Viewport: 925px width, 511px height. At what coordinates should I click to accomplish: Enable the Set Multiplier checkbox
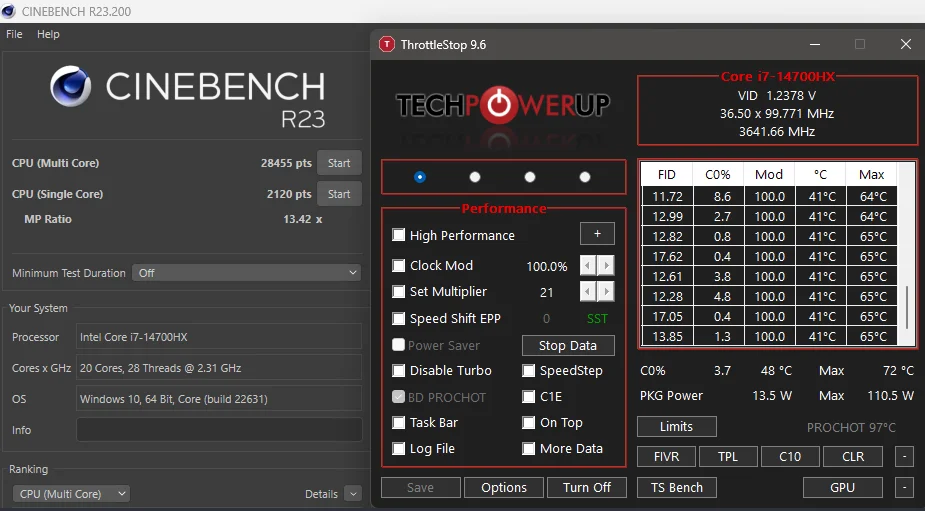(399, 291)
